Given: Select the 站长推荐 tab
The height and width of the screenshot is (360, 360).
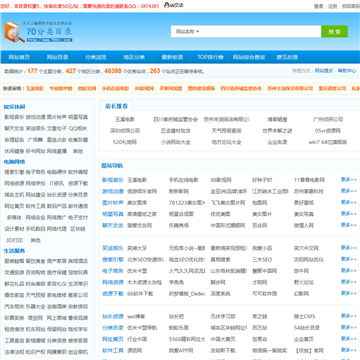Looking at the screenshot, I should click(116, 106).
